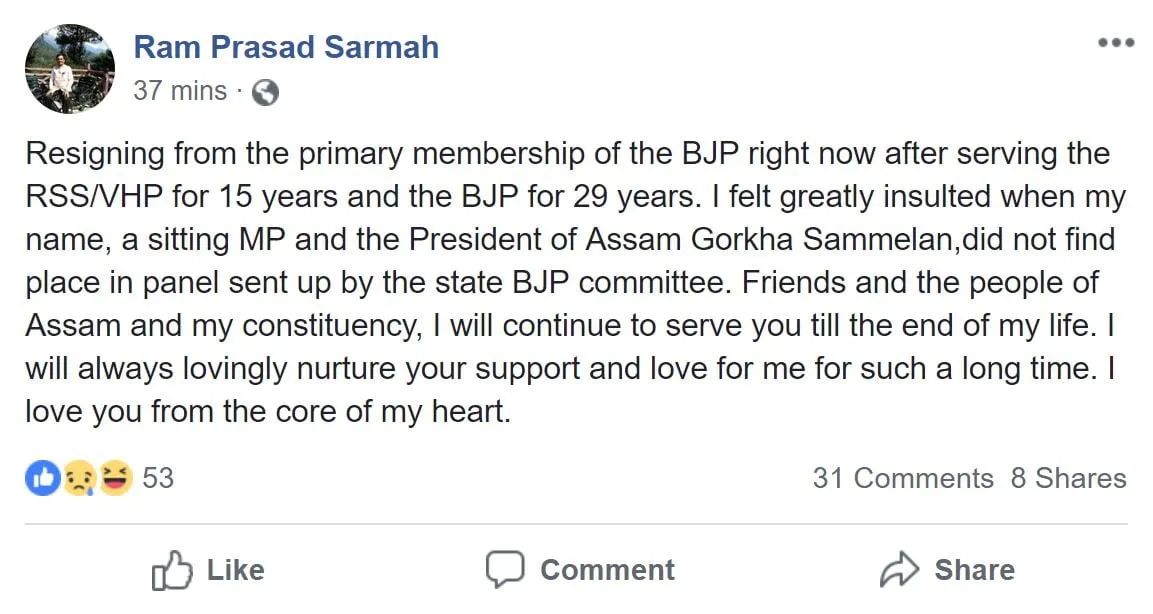
Task: Click the sad crying reaction emoji
Action: pos(79,478)
